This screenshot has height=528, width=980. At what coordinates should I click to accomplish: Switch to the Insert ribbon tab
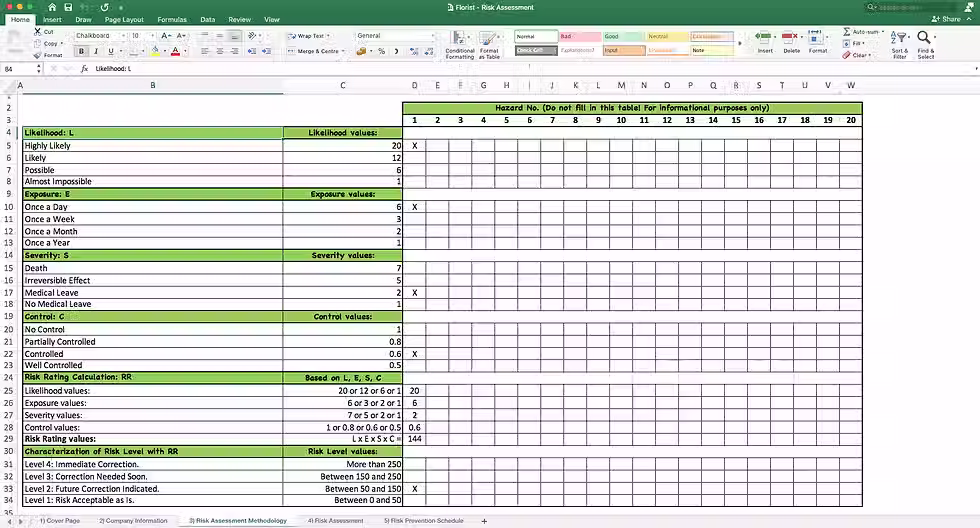(52, 19)
